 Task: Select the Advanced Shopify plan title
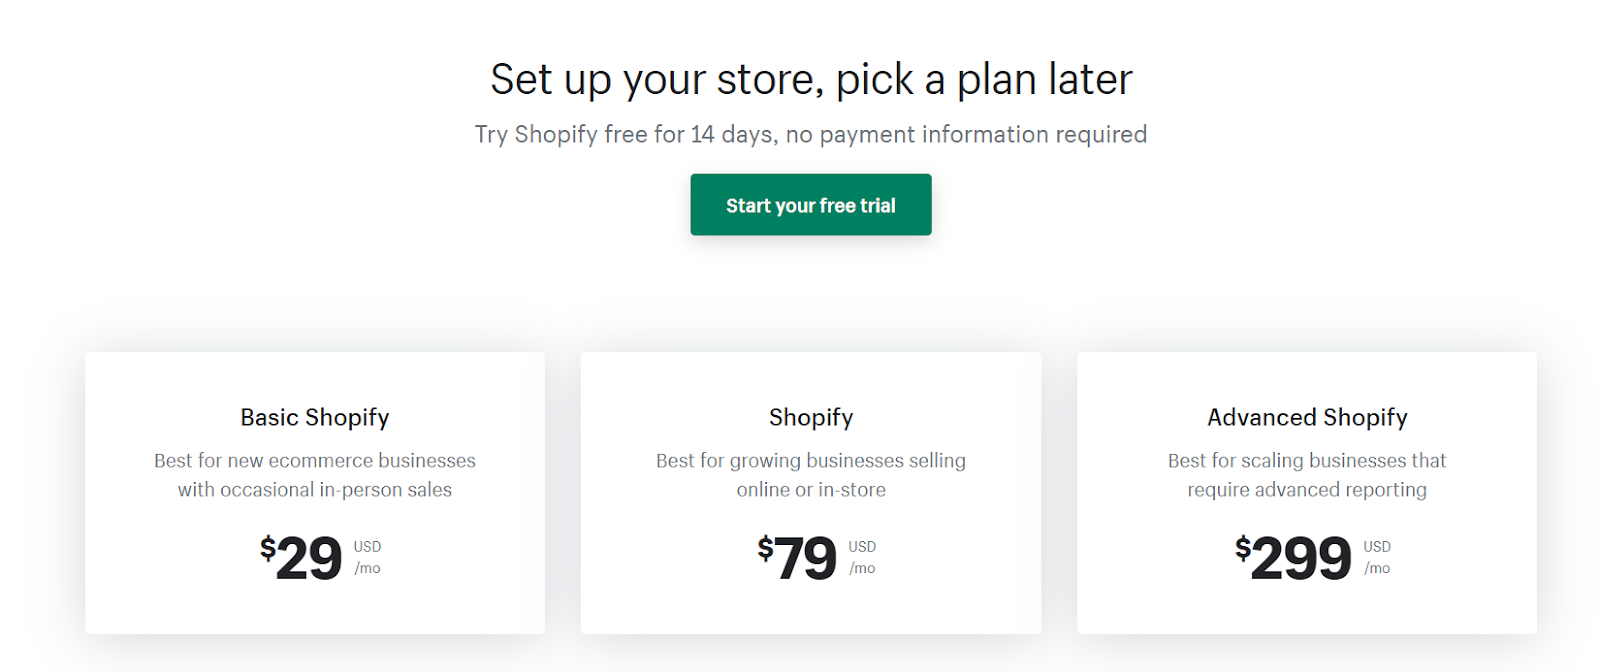(1307, 417)
